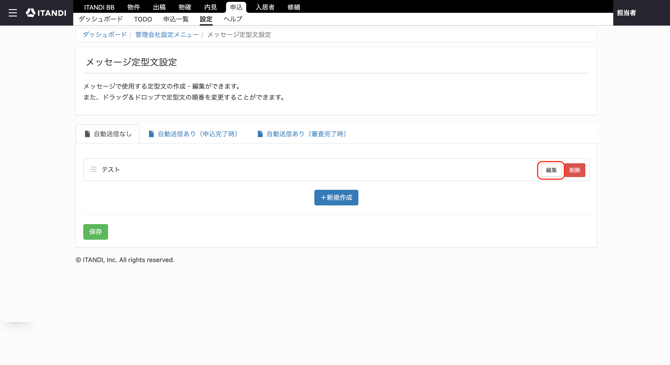Click document icon of 自動送信あり（申込完了時）
Image resolution: width=670 pixels, height=365 pixels.
pyautogui.click(x=151, y=134)
